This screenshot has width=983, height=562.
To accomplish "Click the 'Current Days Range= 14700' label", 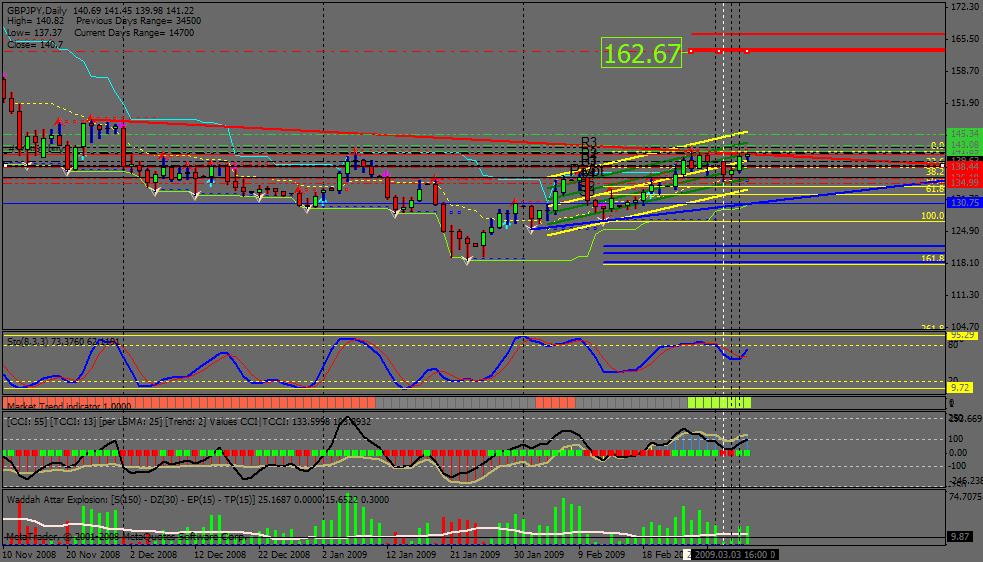I will (134, 33).
